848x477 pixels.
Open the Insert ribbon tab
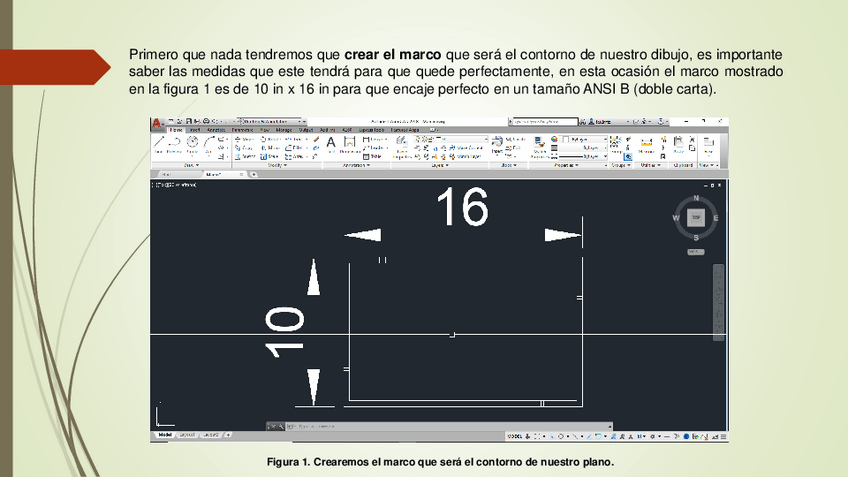point(195,130)
